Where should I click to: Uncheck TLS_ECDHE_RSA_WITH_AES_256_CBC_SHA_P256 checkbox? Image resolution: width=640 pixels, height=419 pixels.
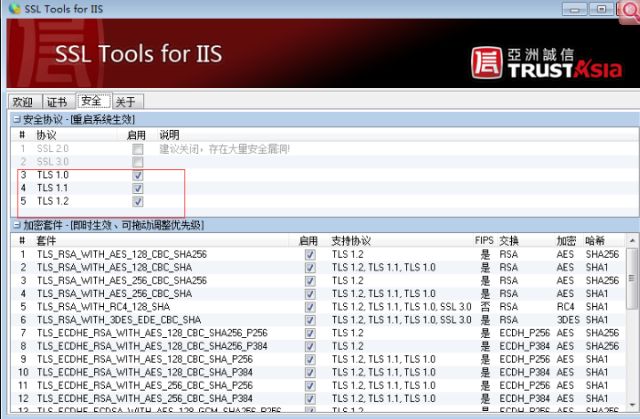[310, 385]
